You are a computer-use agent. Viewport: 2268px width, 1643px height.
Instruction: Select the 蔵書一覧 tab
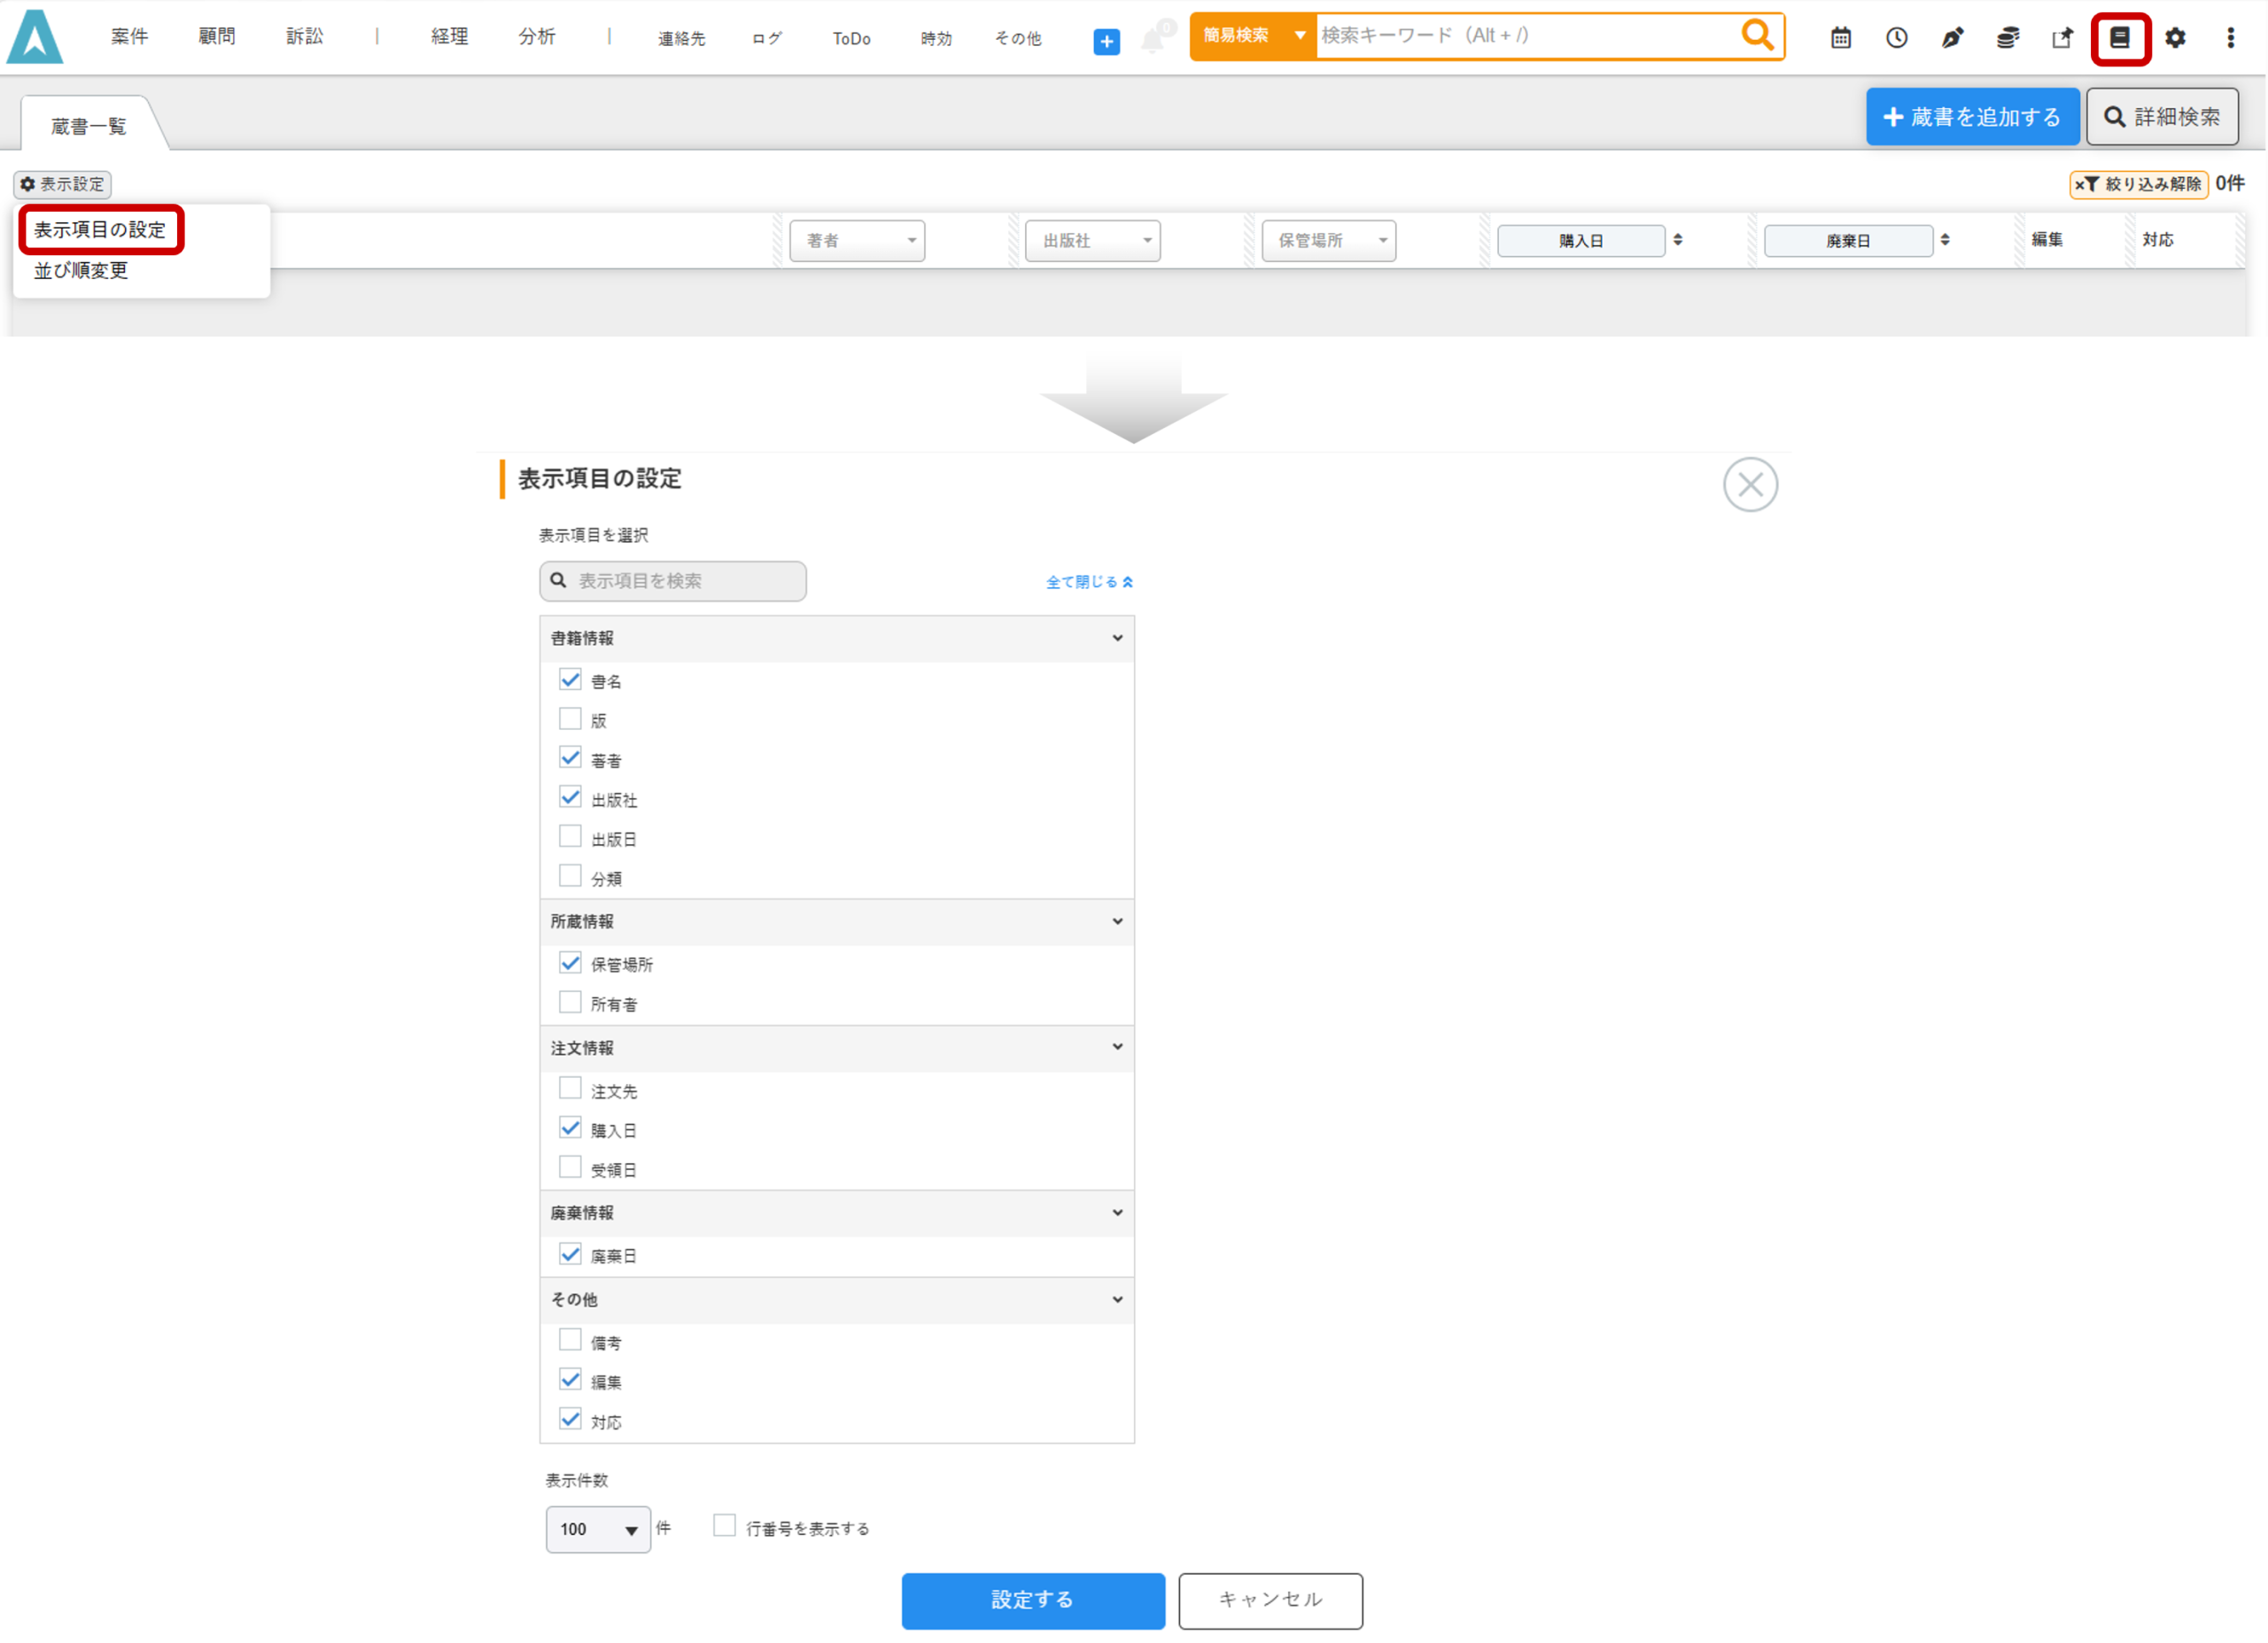[x=89, y=126]
